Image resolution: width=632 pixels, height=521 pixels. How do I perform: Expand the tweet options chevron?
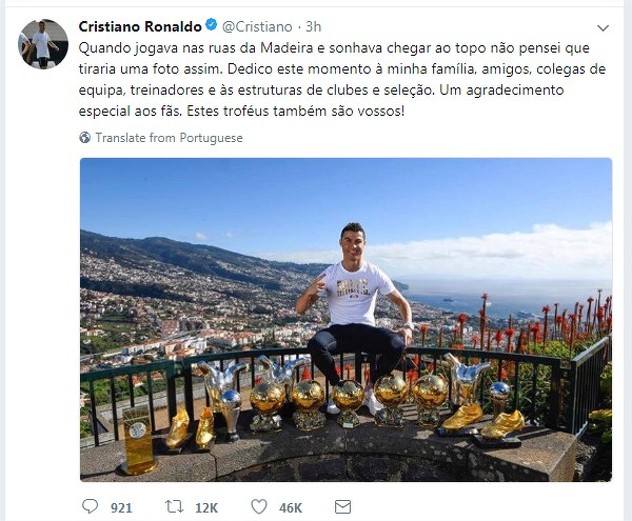coord(602,27)
